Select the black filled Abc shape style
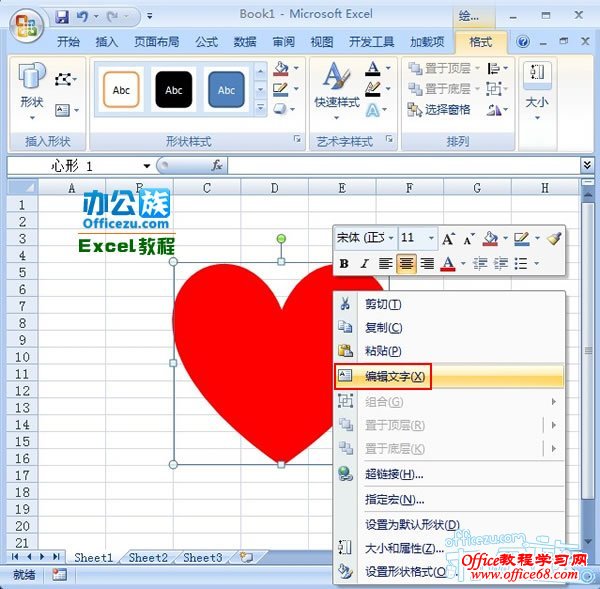The width and height of the screenshot is (600, 589). (x=173, y=90)
